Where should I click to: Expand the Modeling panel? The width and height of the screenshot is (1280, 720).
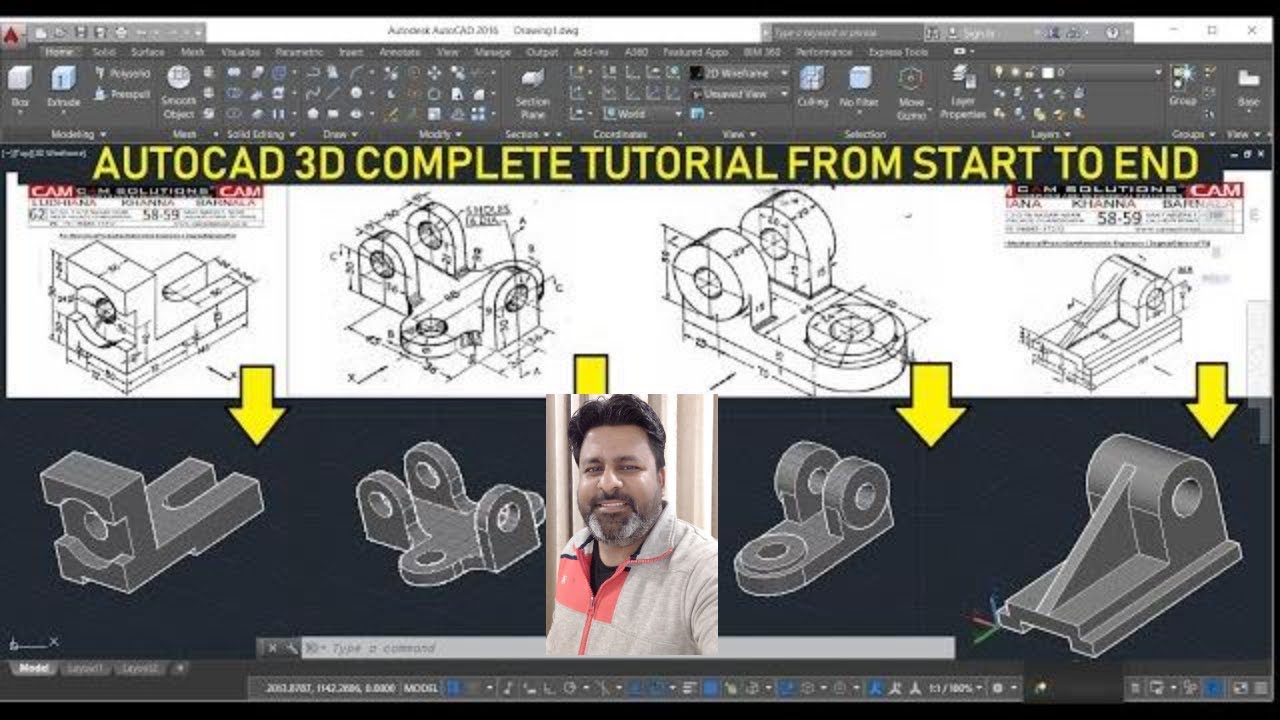pos(78,134)
